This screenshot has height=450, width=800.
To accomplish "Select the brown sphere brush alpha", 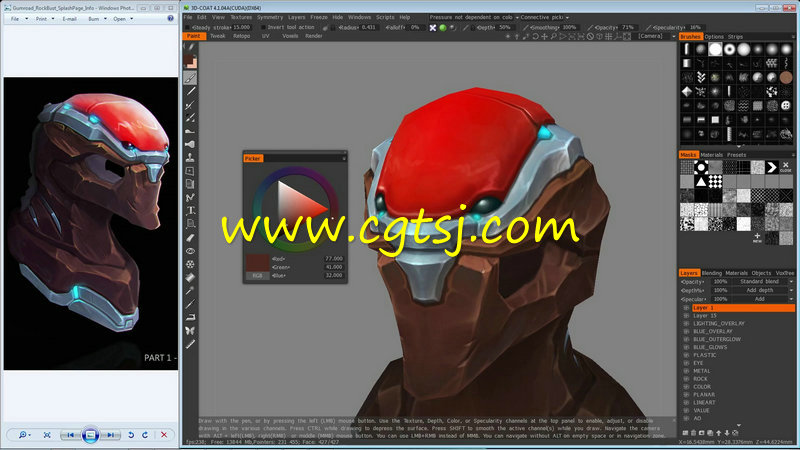I will pos(786,78).
